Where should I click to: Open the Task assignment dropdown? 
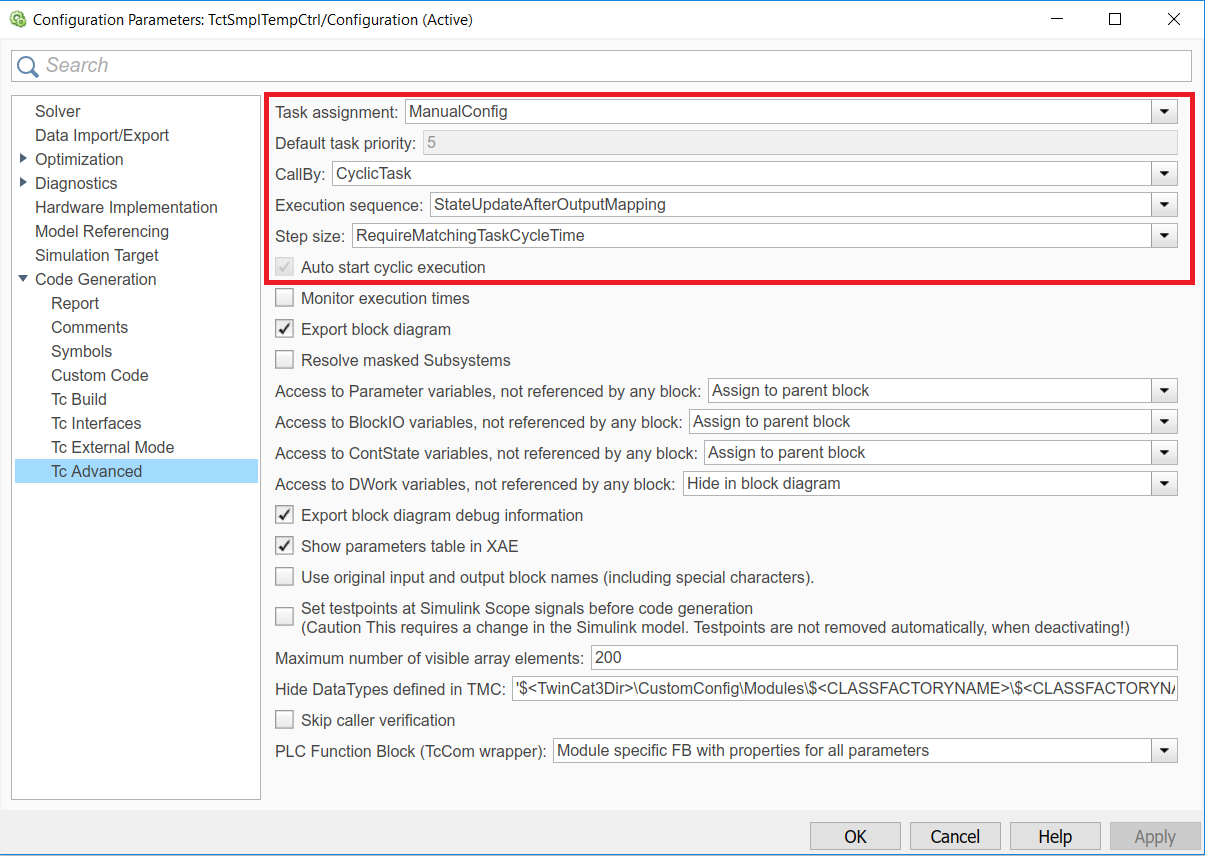tap(1164, 111)
